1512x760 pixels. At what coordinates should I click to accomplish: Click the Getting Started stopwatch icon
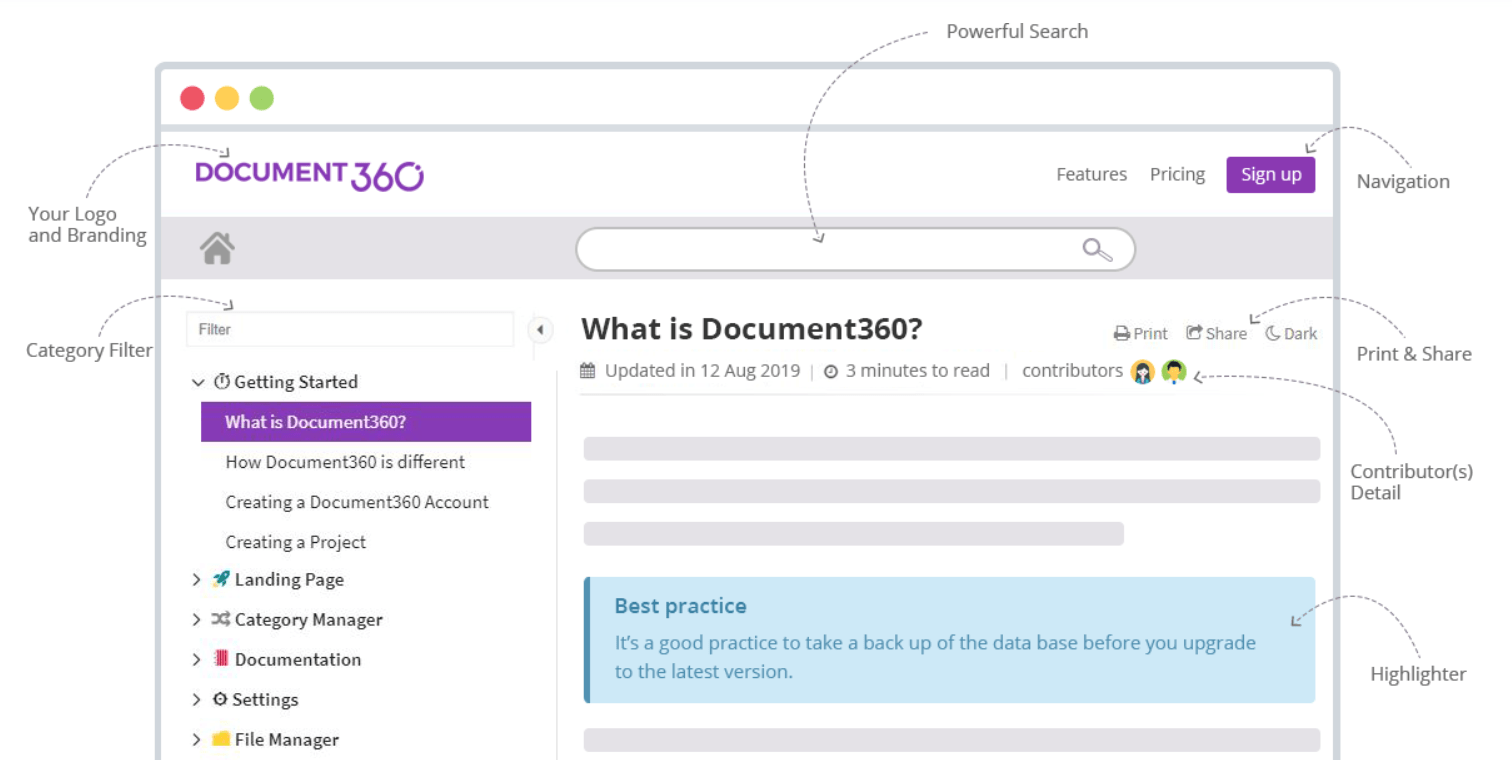[x=222, y=381]
